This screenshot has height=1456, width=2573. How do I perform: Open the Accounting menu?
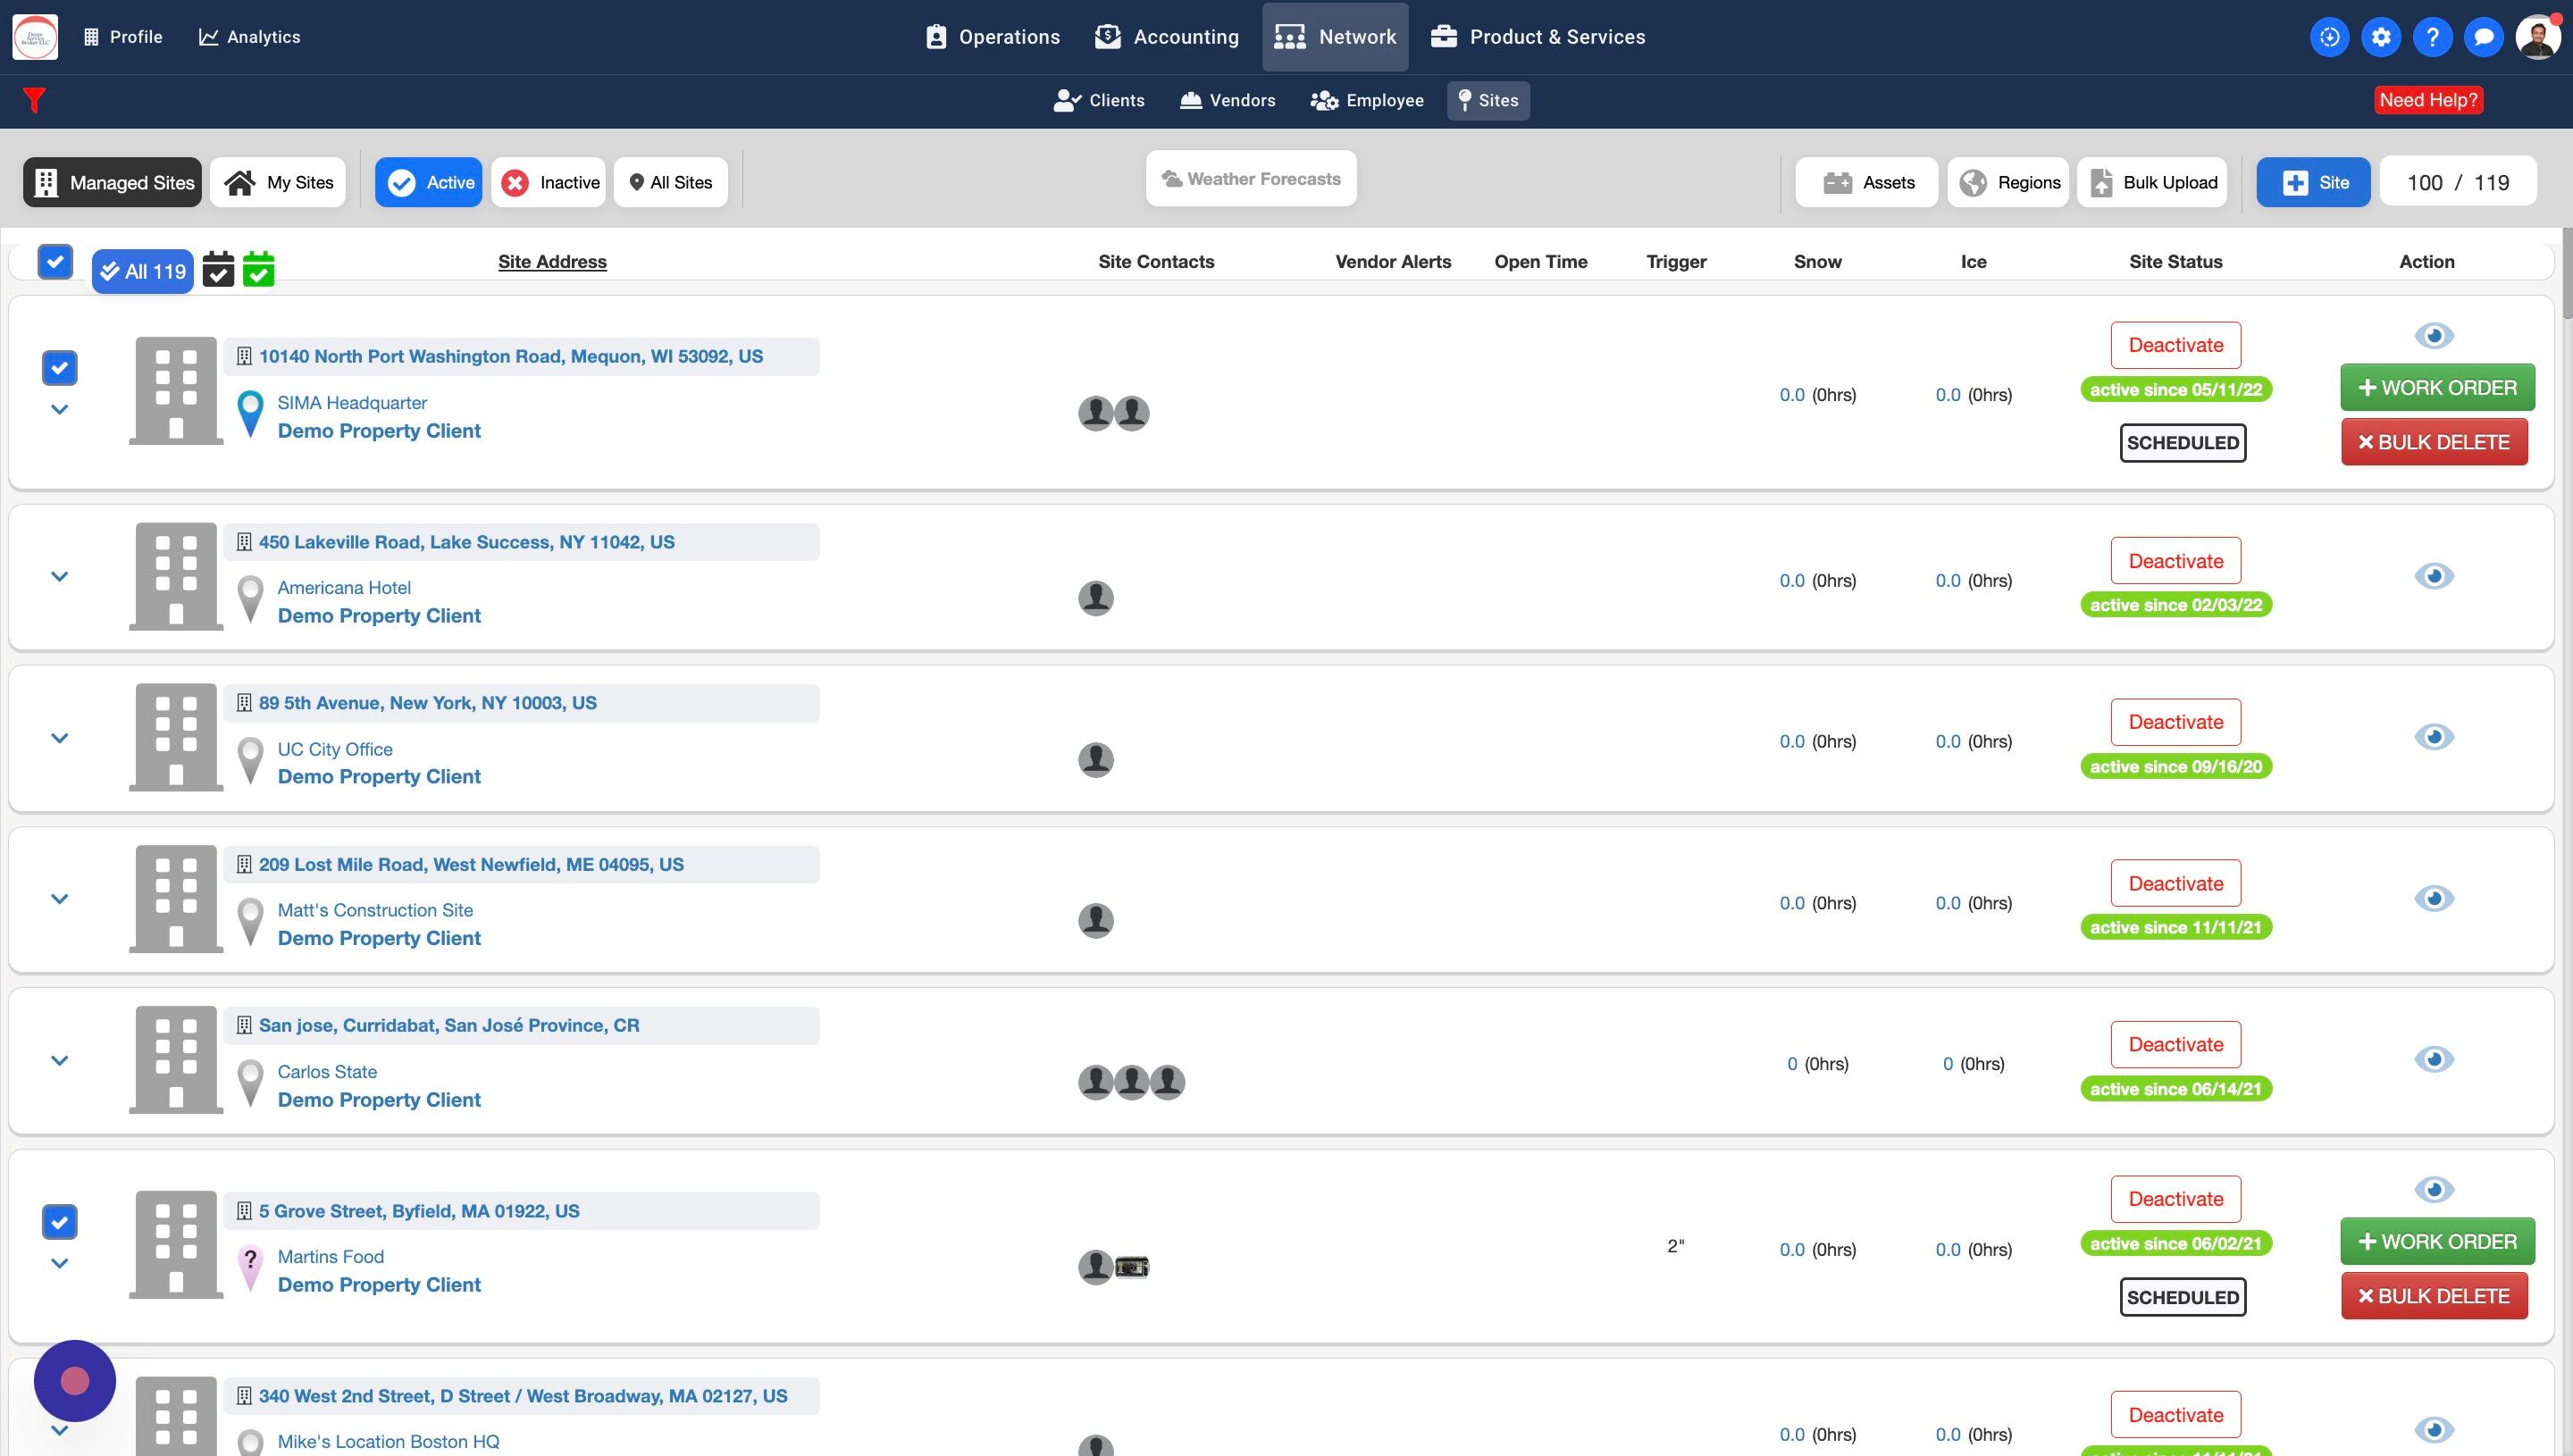[1166, 37]
